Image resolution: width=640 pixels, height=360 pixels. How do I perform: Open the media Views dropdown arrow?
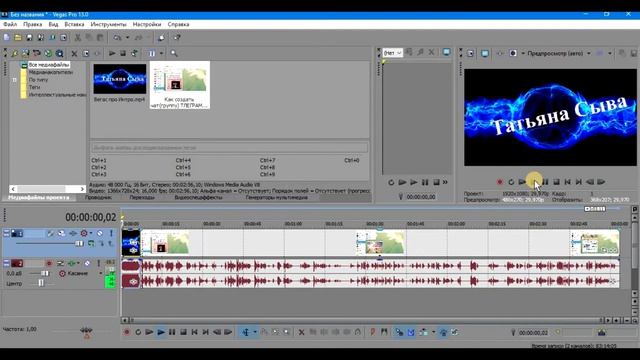click(x=161, y=53)
